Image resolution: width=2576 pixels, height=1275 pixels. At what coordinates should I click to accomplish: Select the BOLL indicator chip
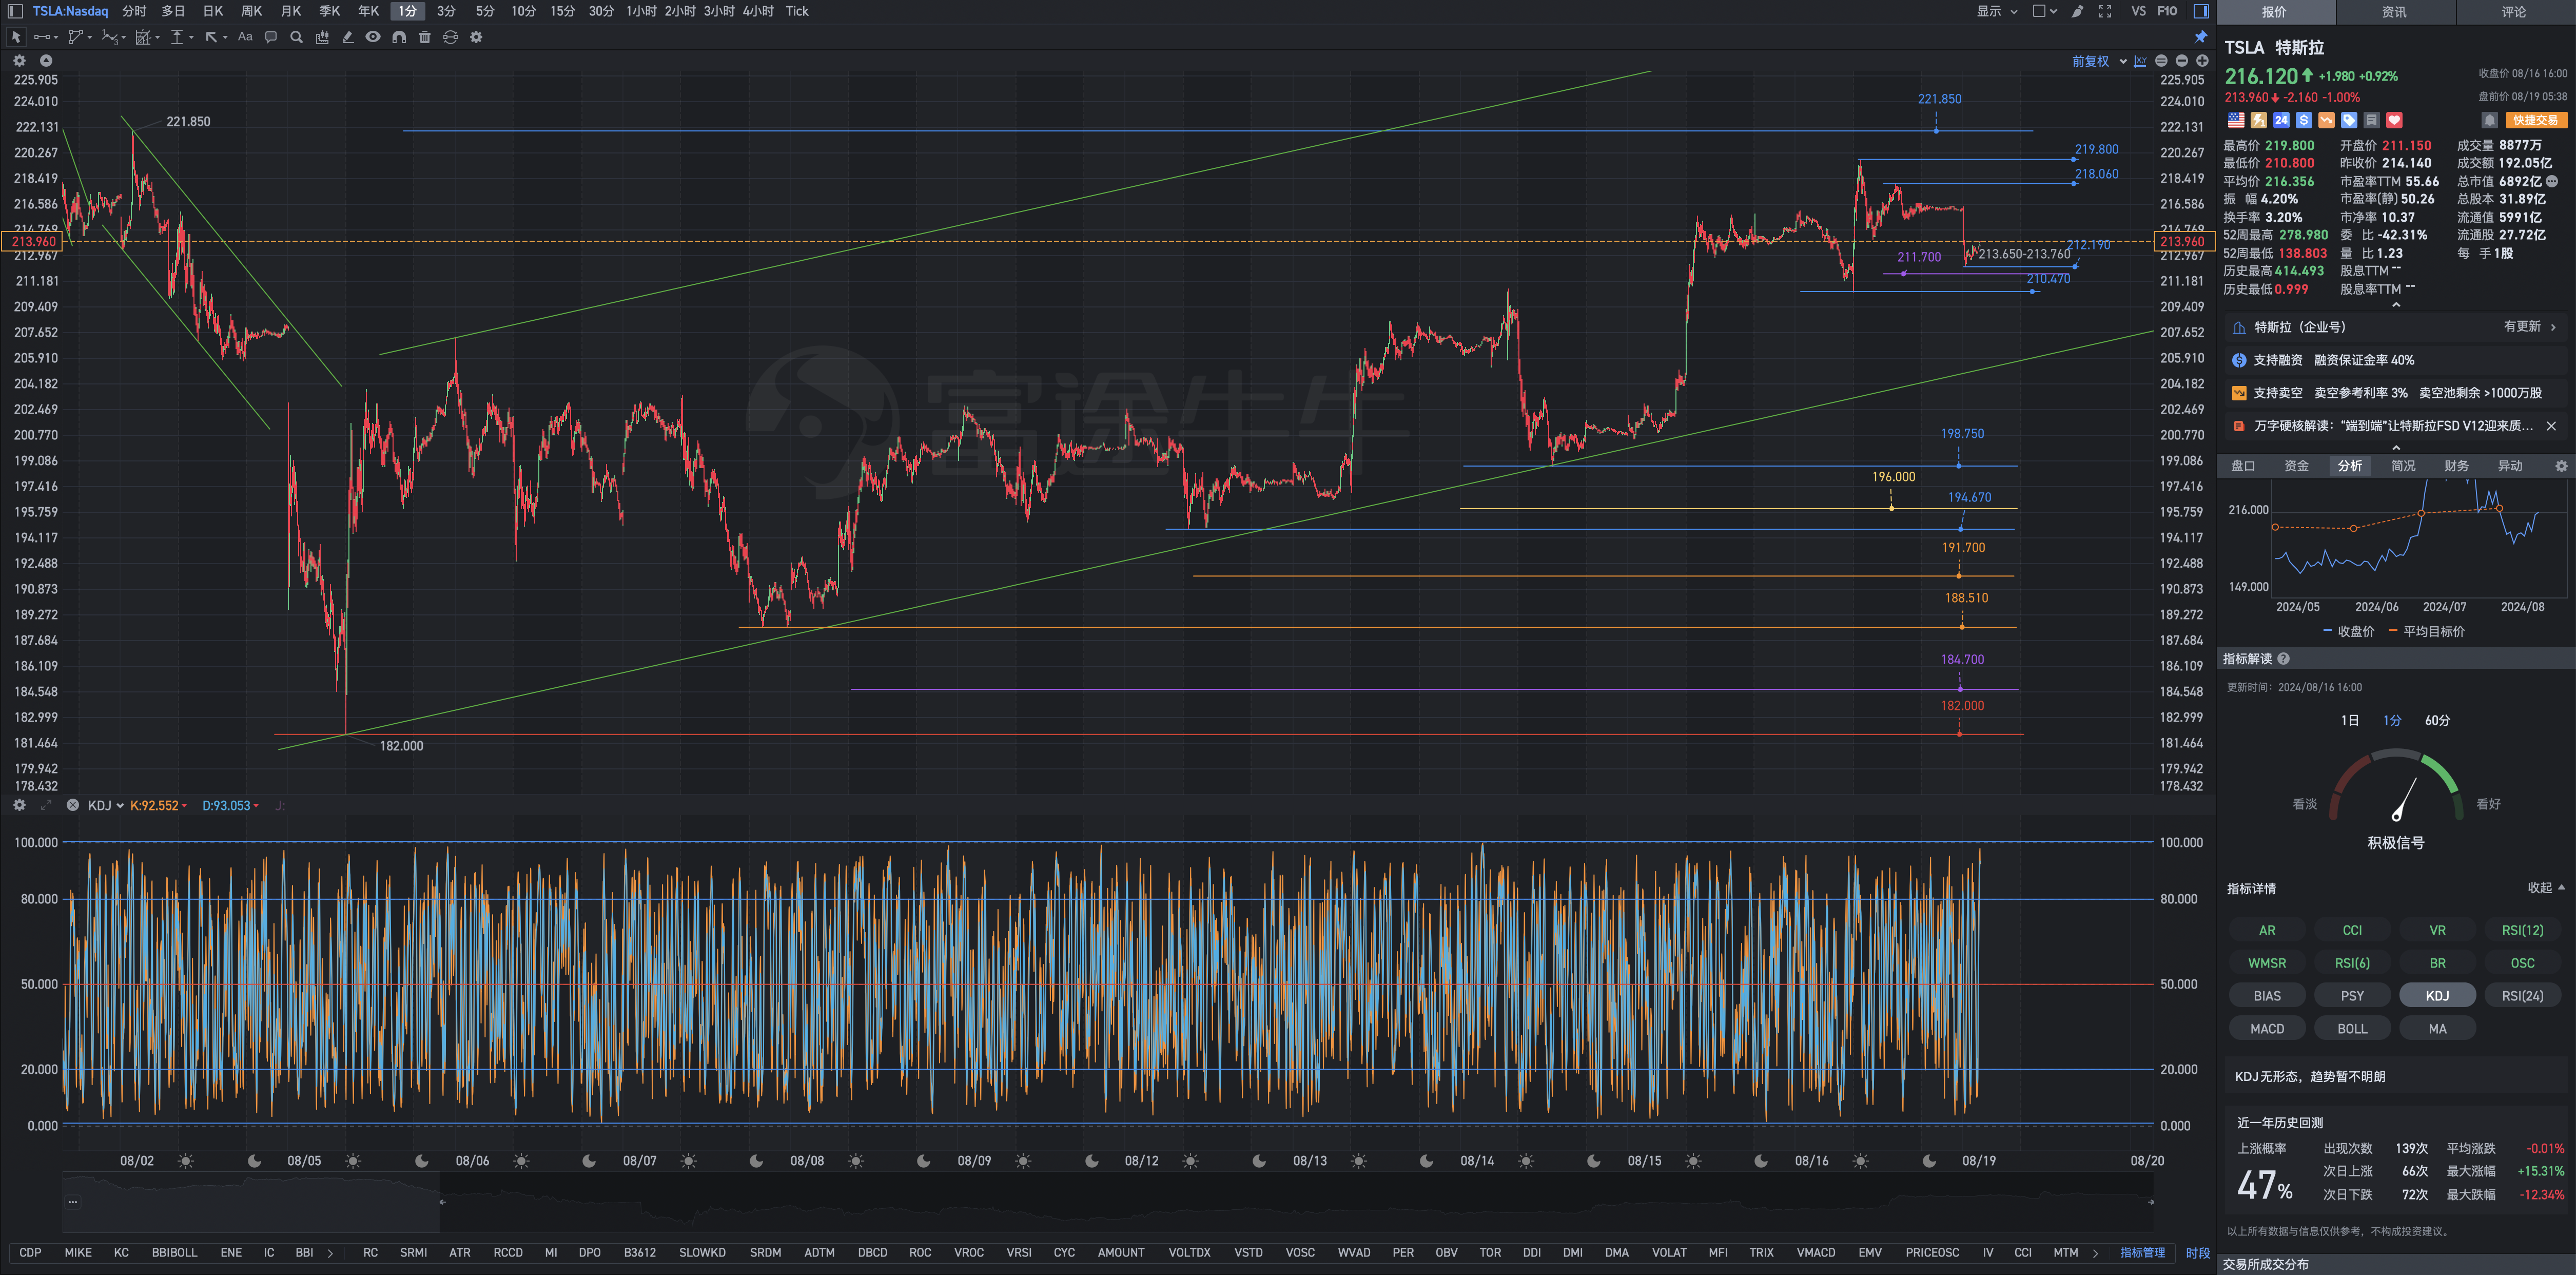(2352, 1028)
